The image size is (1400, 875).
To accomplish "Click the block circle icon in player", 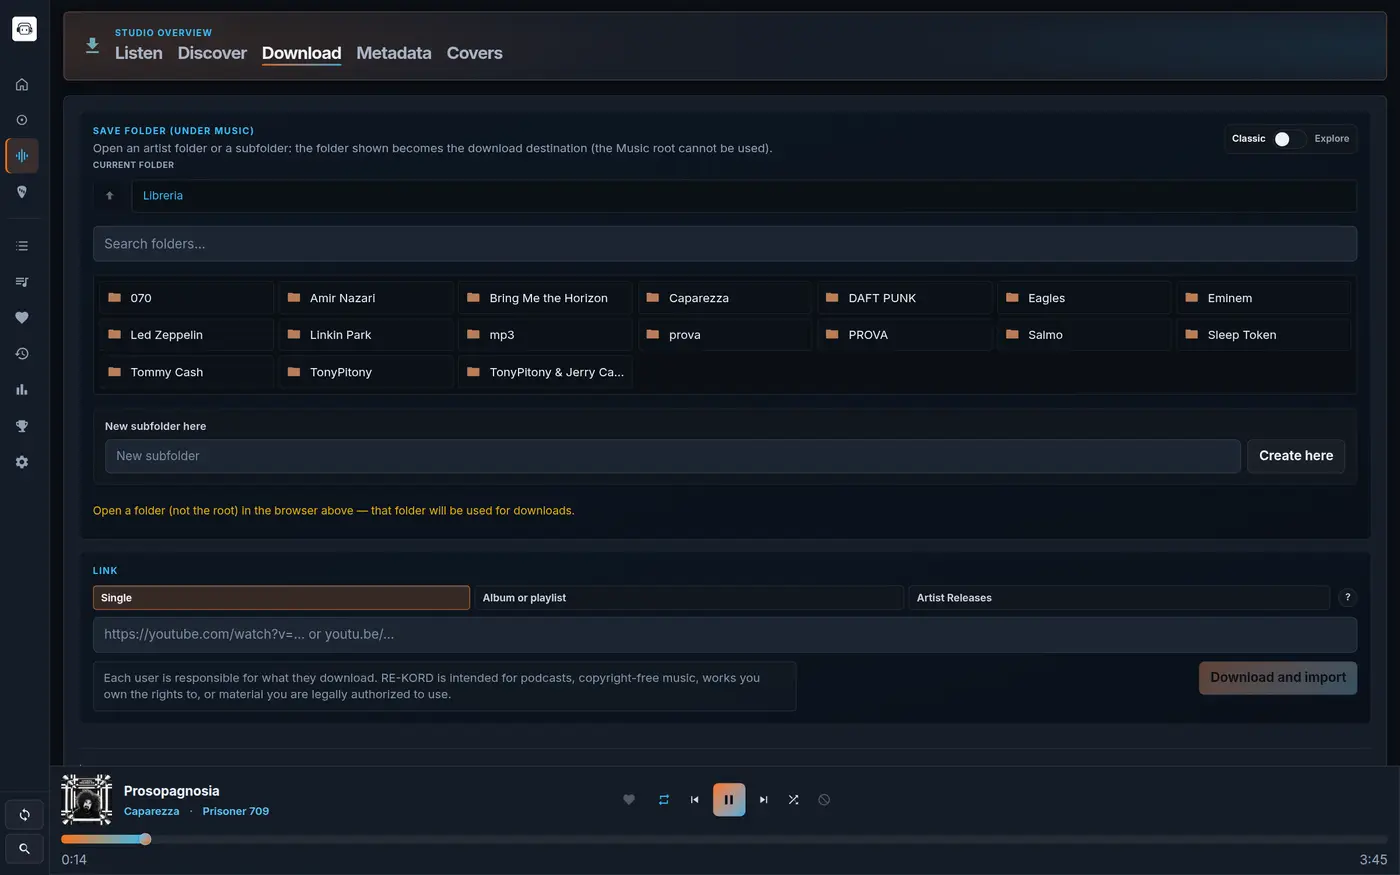I will click(824, 800).
